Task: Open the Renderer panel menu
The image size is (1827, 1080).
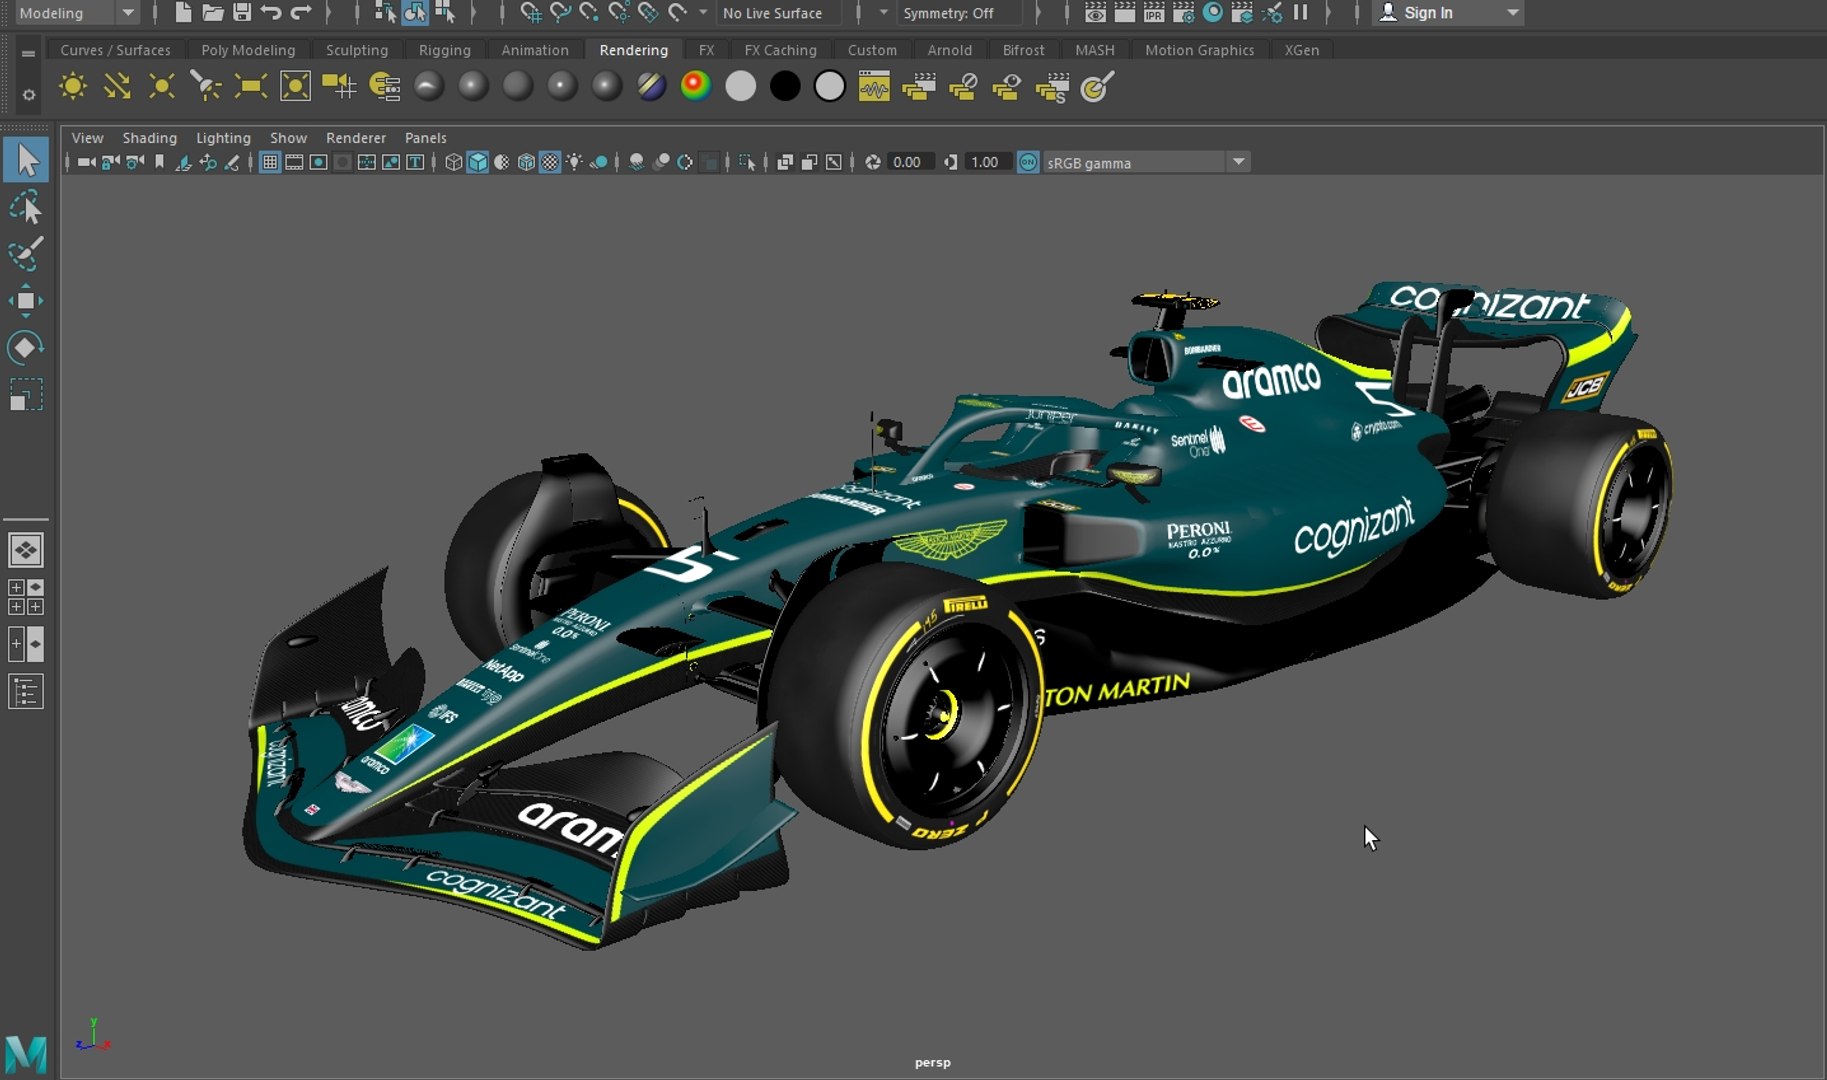Action: (x=356, y=138)
